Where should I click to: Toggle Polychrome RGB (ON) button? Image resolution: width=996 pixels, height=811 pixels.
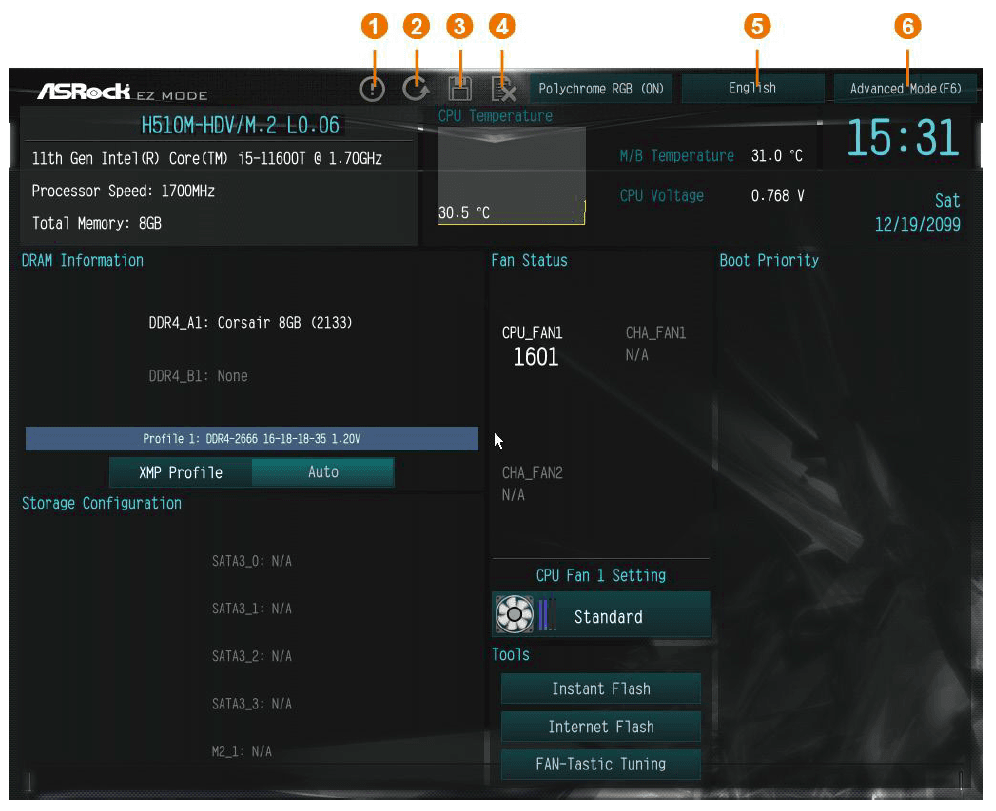(x=600, y=89)
